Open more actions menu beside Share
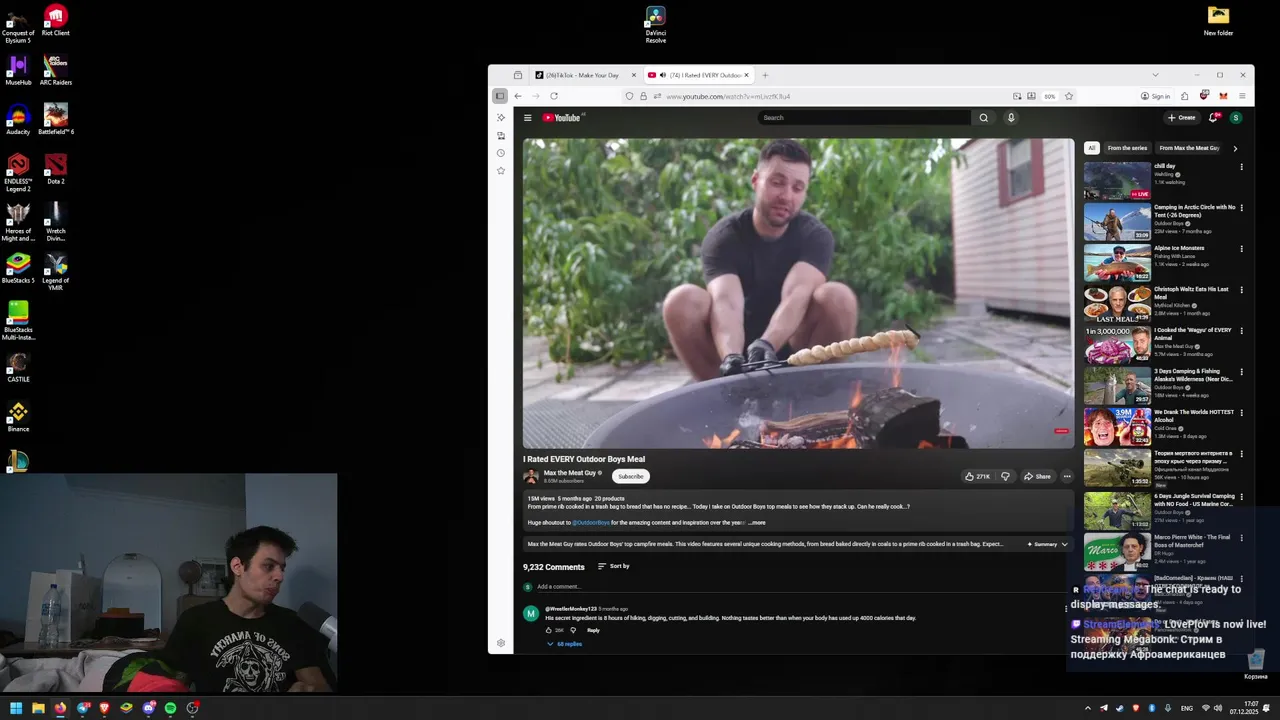Screen dimensions: 1280x720 (x=1067, y=476)
